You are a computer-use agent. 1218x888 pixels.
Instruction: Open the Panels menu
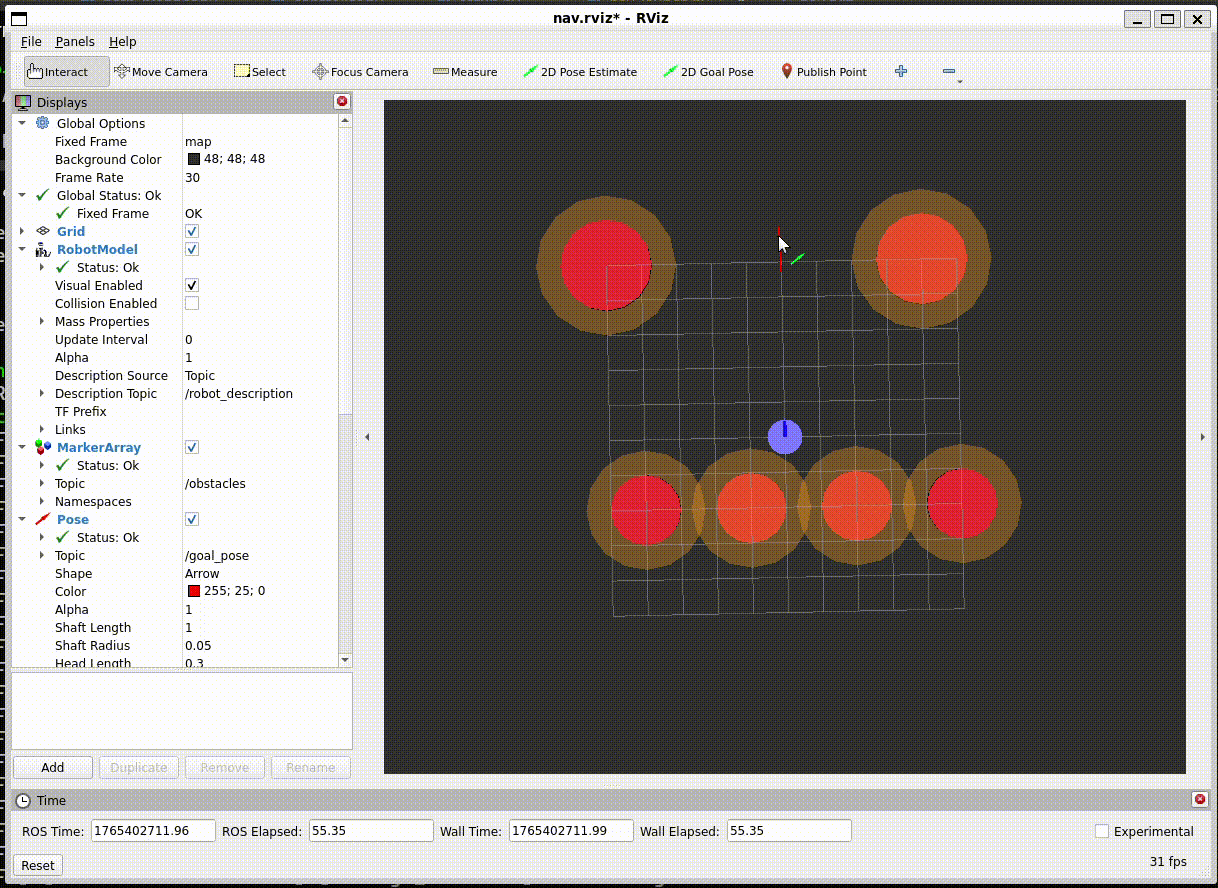[x=75, y=42]
